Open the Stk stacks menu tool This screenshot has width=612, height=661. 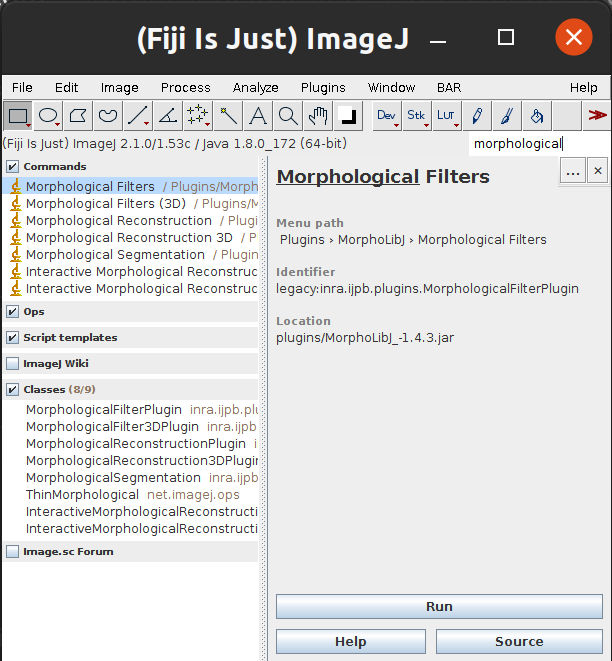[416, 116]
